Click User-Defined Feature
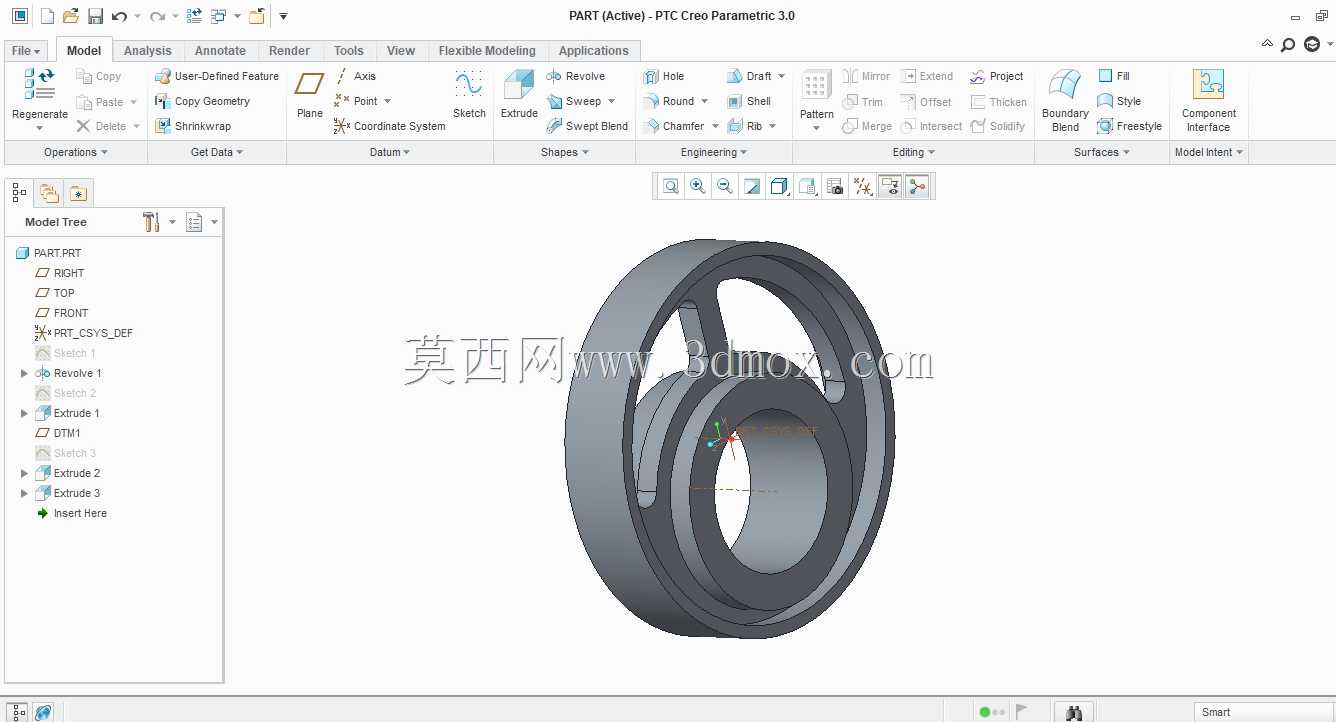1336x722 pixels. click(217, 76)
